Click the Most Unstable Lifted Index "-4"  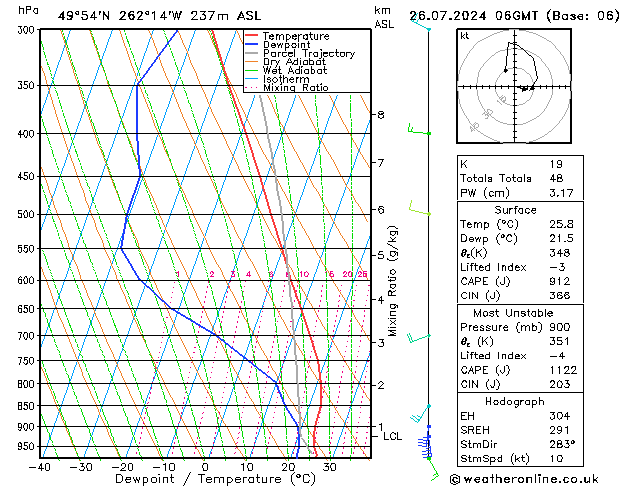pyautogui.click(x=557, y=356)
